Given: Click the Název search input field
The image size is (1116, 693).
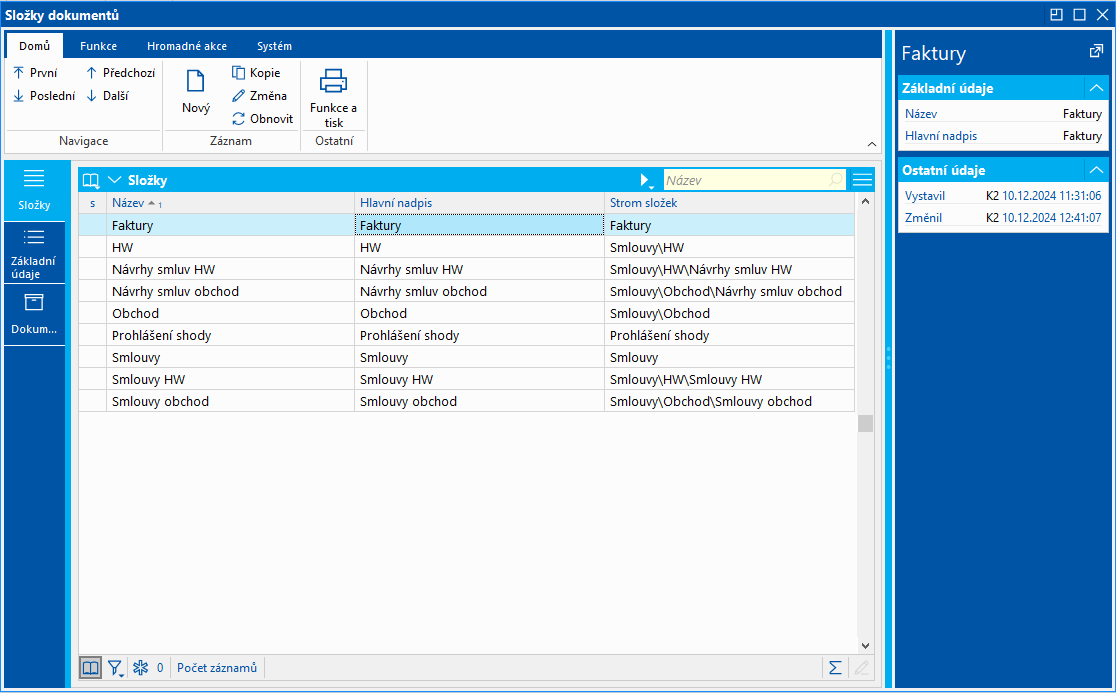Looking at the screenshot, I should [745, 180].
